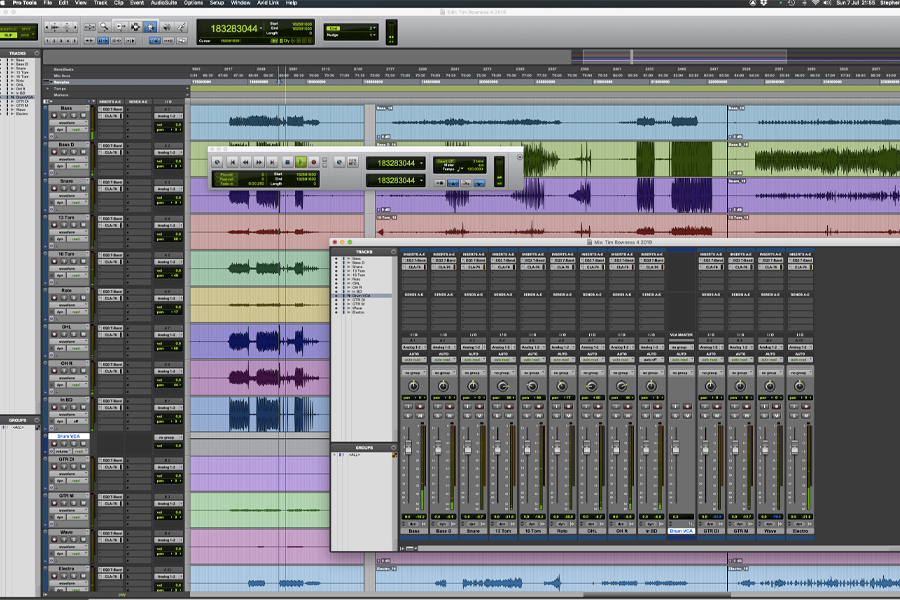Open the AudioSuite menu
Image resolution: width=900 pixels, height=600 pixels.
164,3
